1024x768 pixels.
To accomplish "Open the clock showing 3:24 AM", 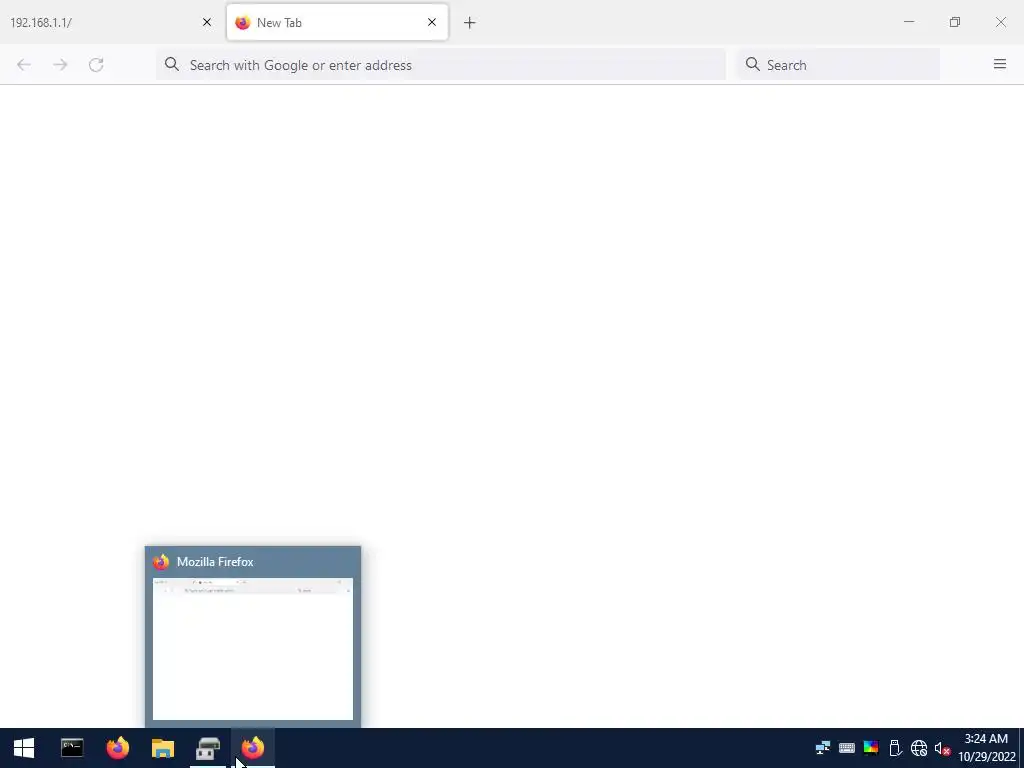I will [986, 748].
